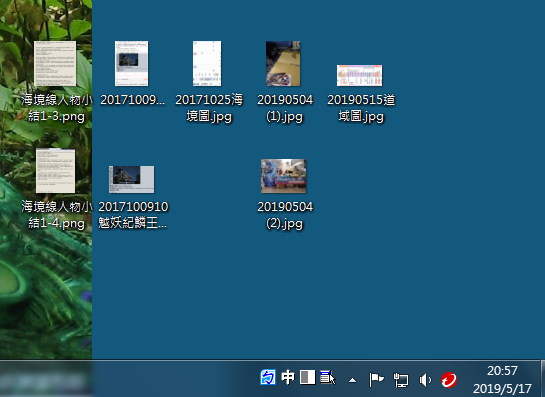The image size is (545, 397).
Task: Open the network connection tray icon
Action: [x=401, y=380]
